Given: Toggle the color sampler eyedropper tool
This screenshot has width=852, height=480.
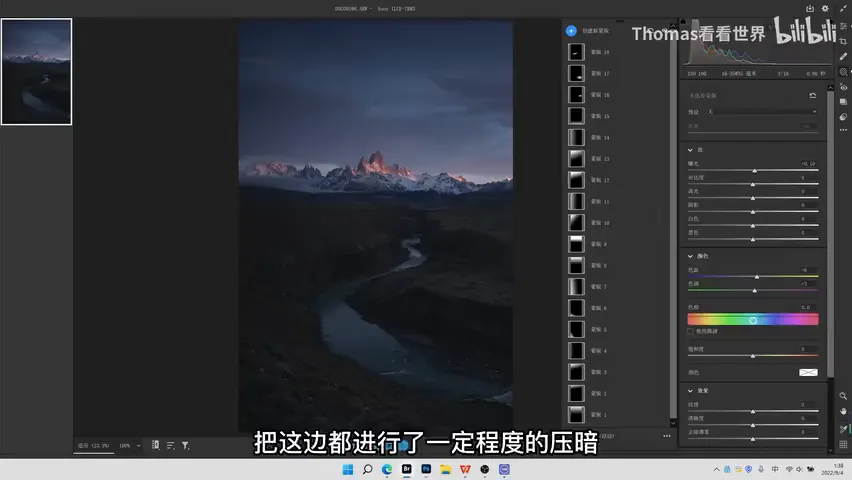Looking at the screenshot, I should click(x=843, y=429).
